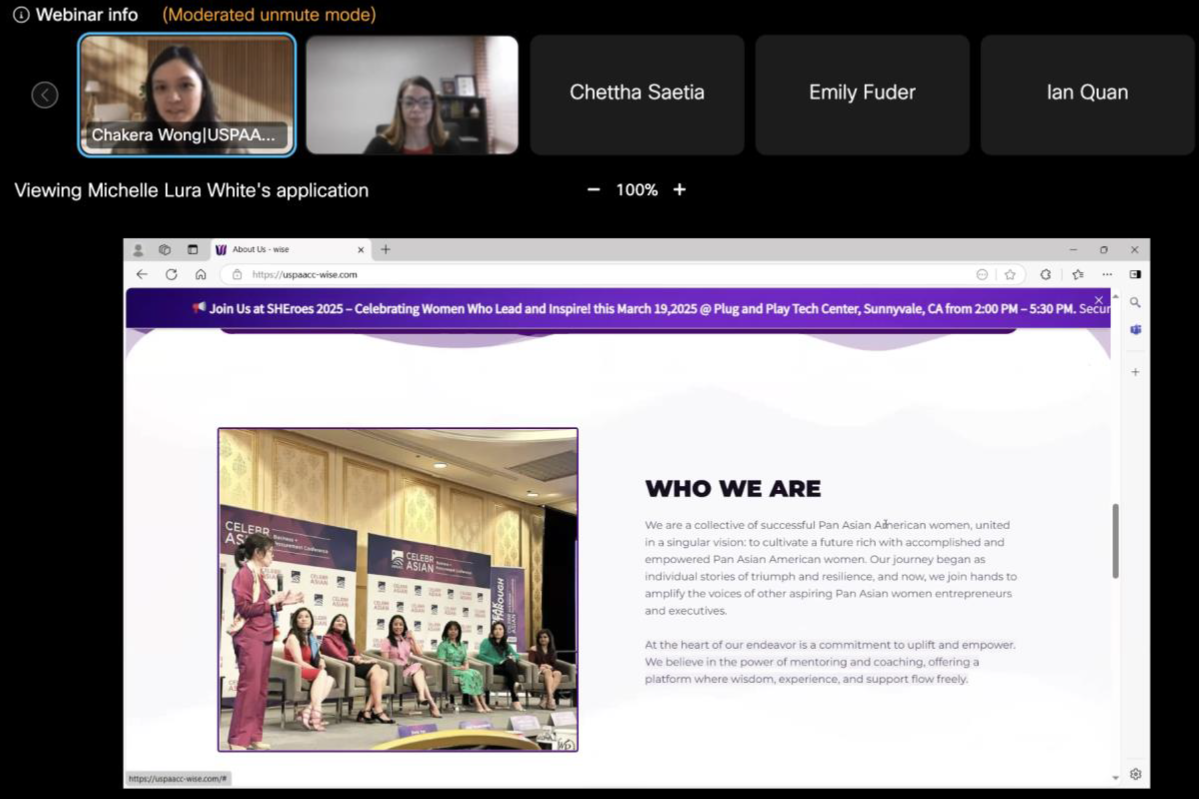
Task: Open browser extensions icon
Action: tap(1045, 274)
